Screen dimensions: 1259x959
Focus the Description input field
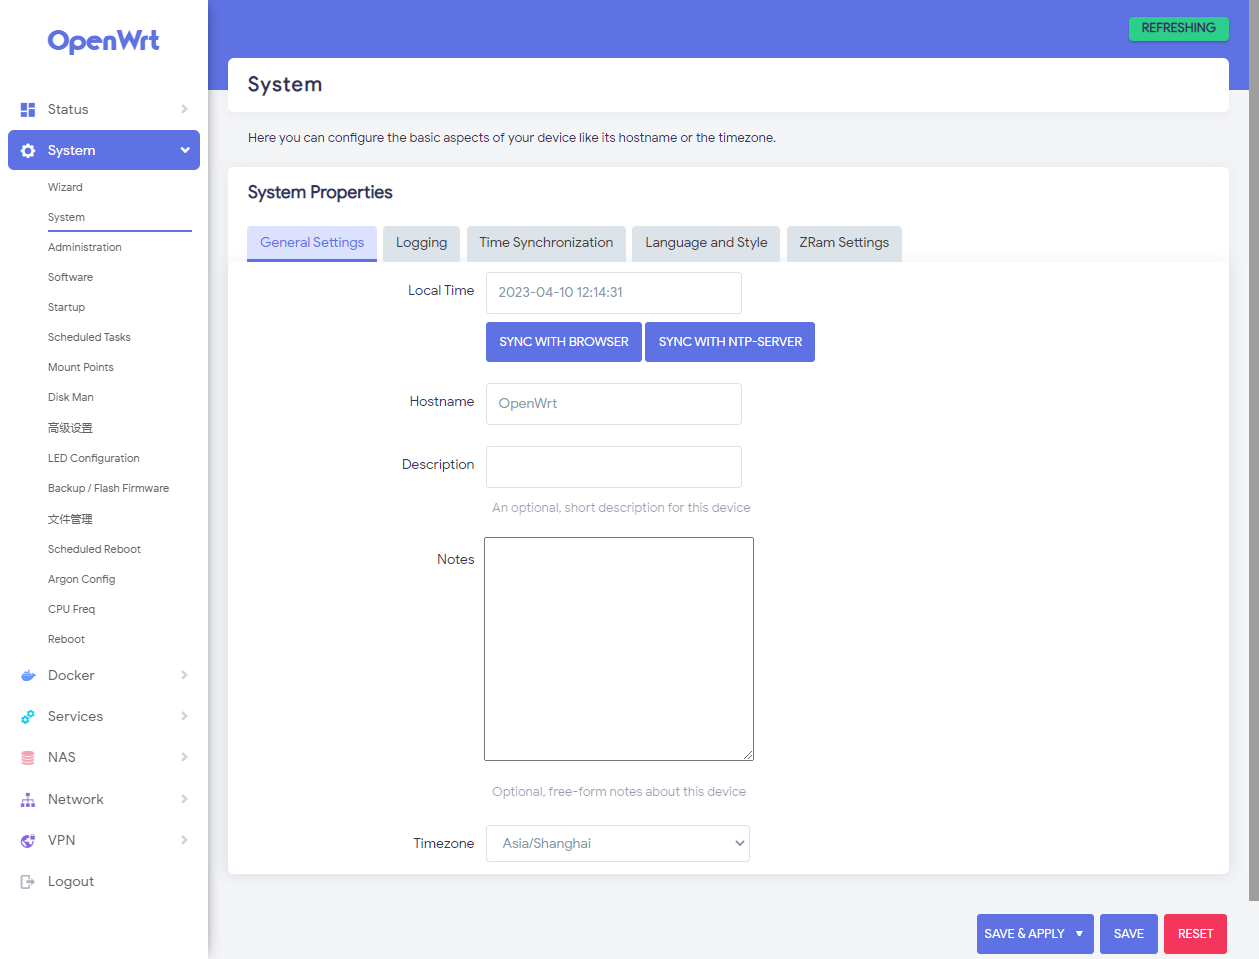click(614, 467)
